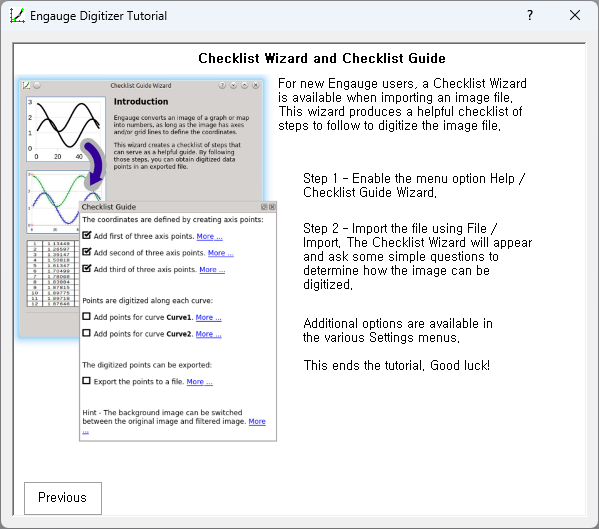Click the close icon of the Checklist Guide panel illustration
This screenshot has width=599, height=529.
tap(272, 207)
